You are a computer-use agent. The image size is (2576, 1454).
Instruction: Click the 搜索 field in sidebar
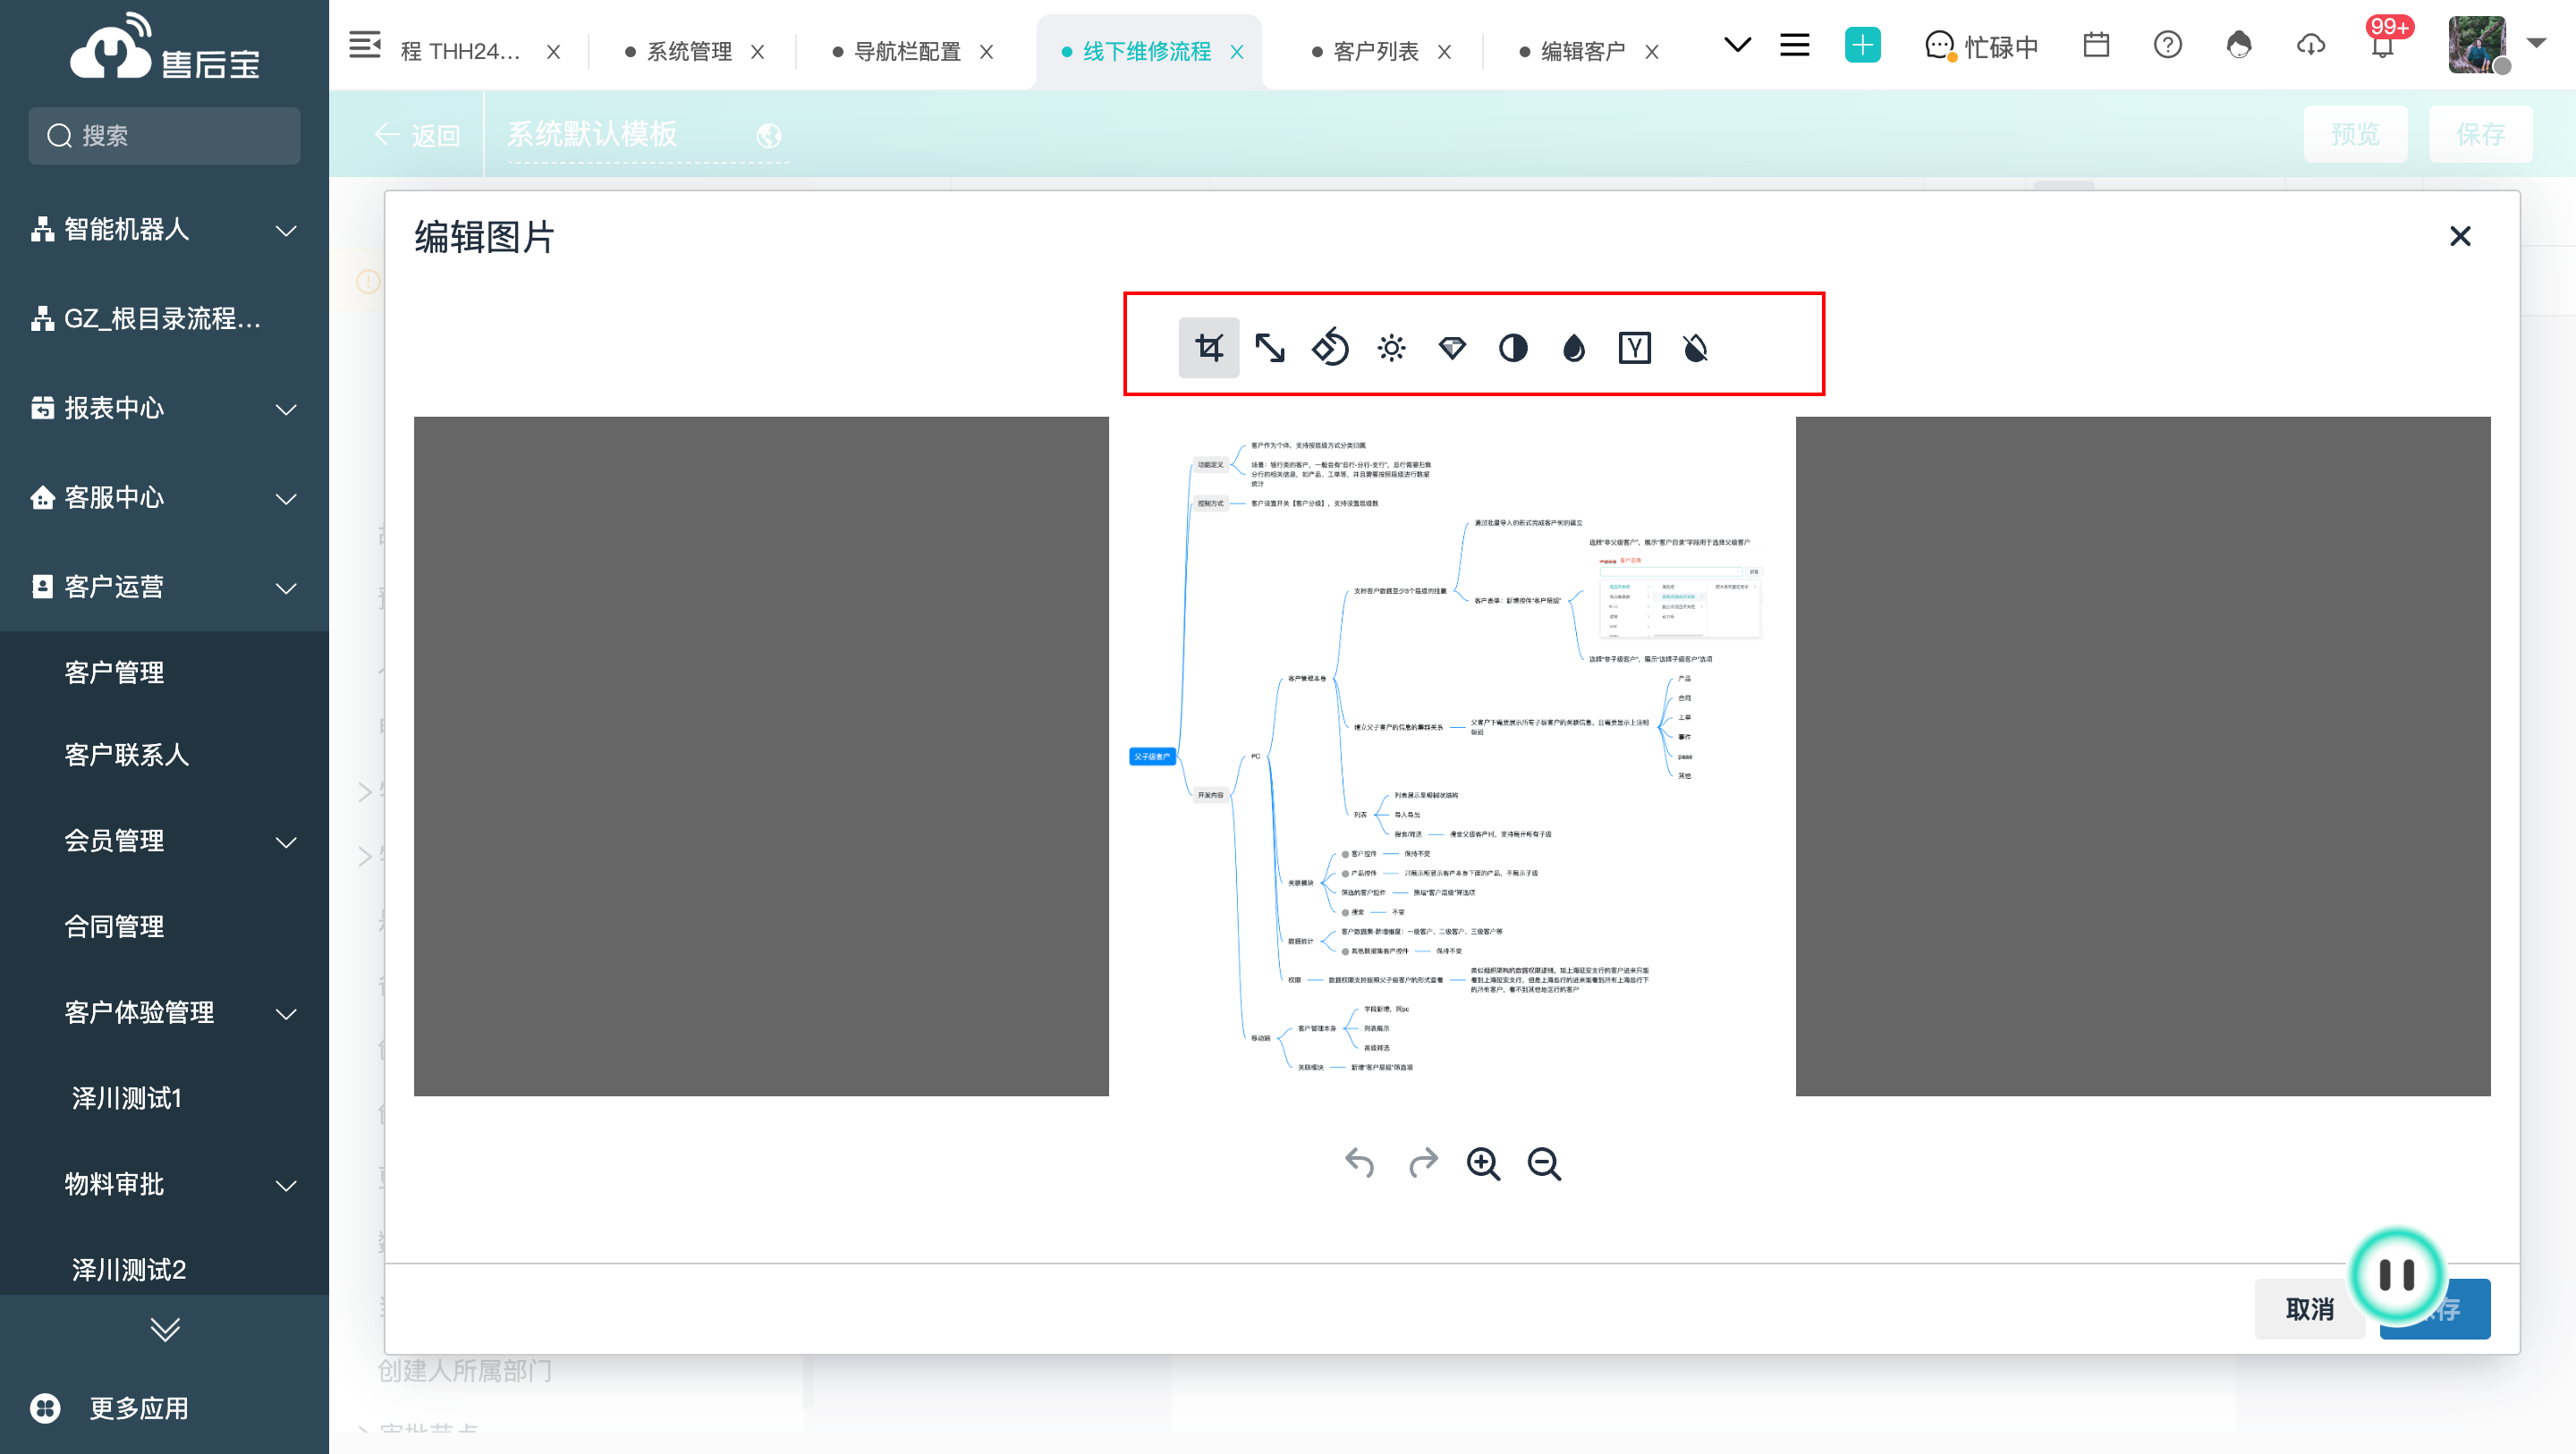click(164, 135)
